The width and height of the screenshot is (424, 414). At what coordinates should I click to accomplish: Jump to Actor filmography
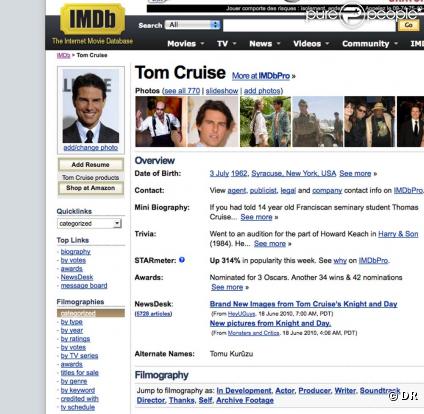285,391
